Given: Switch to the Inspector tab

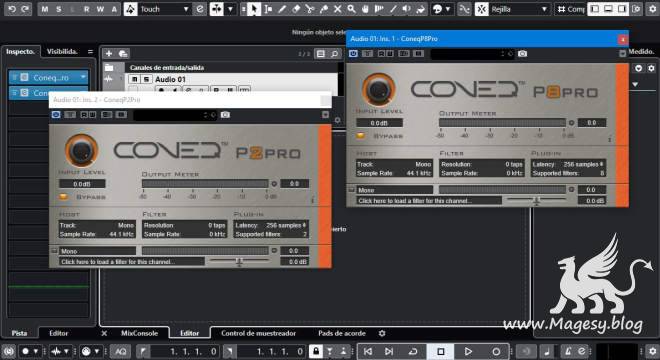Looking at the screenshot, I should point(20,51).
